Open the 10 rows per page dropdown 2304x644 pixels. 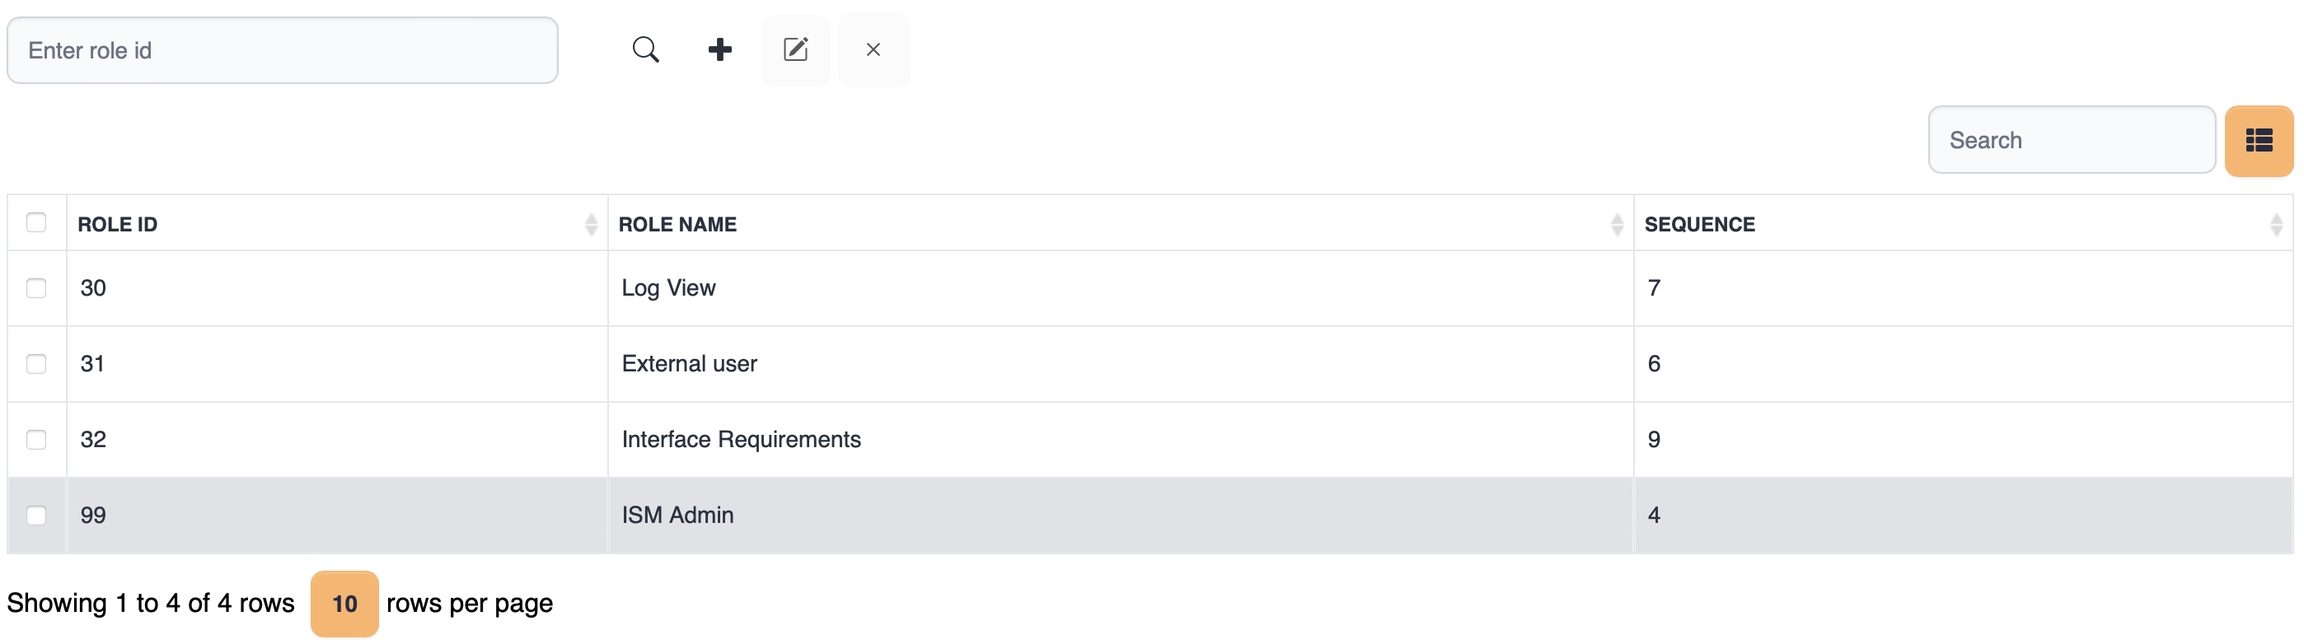344,604
